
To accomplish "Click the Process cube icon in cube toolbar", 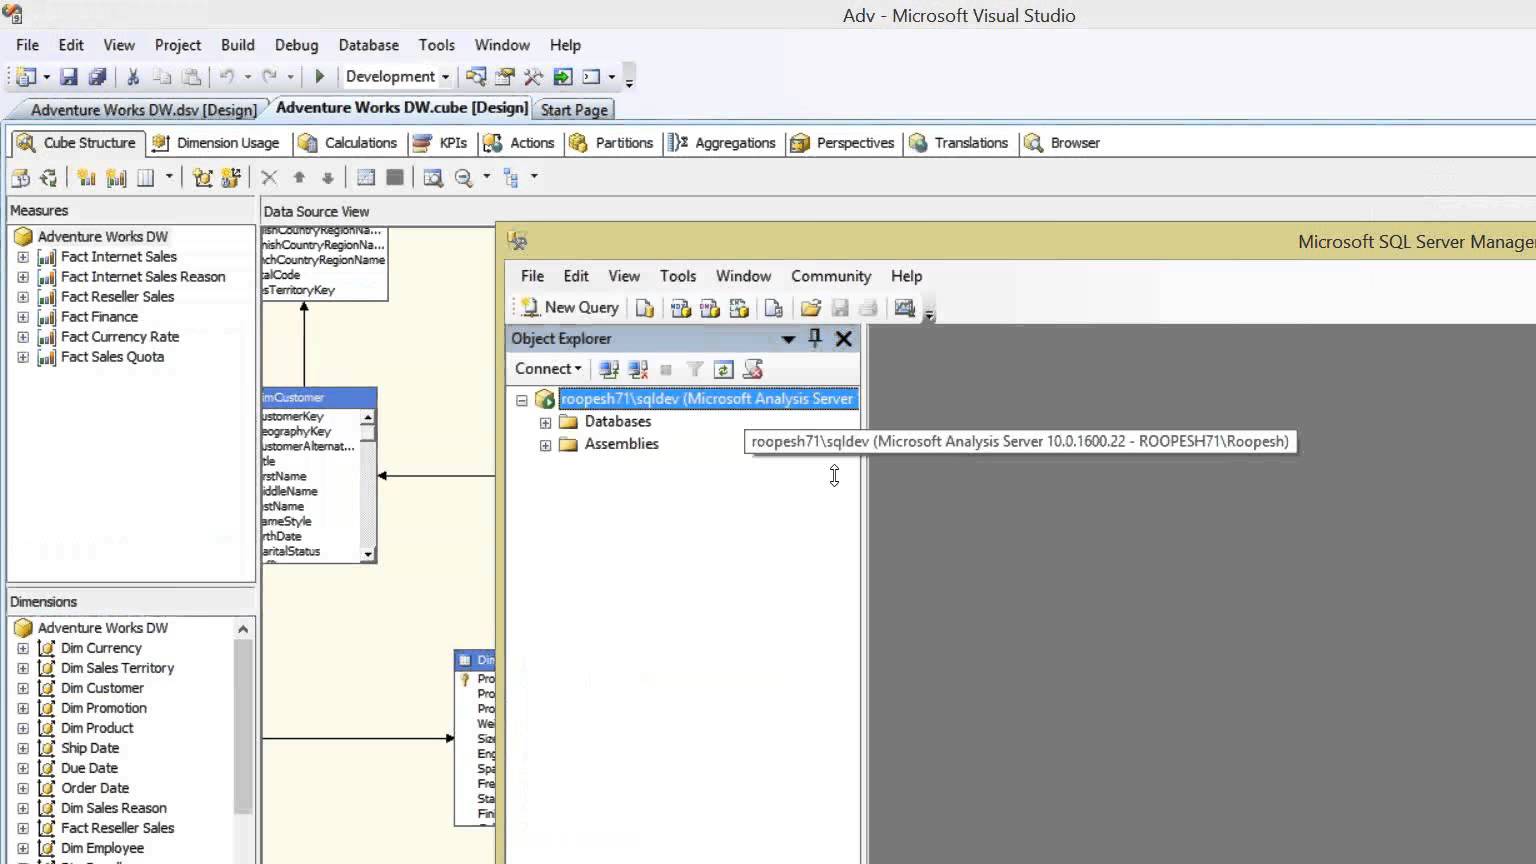I will [x=21, y=177].
